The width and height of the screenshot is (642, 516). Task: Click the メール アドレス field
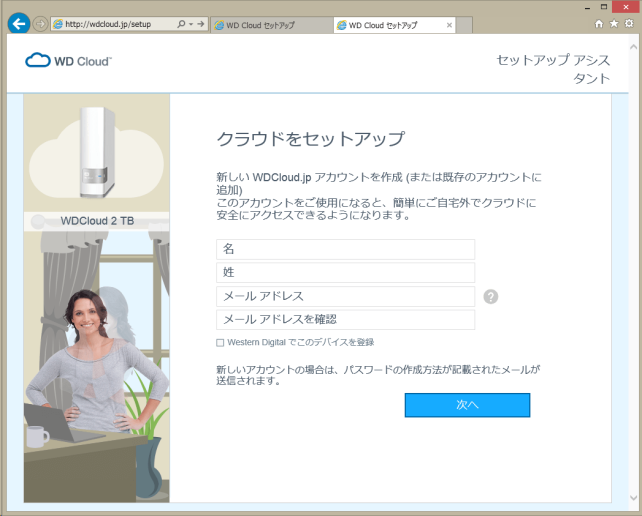pyautogui.click(x=346, y=296)
